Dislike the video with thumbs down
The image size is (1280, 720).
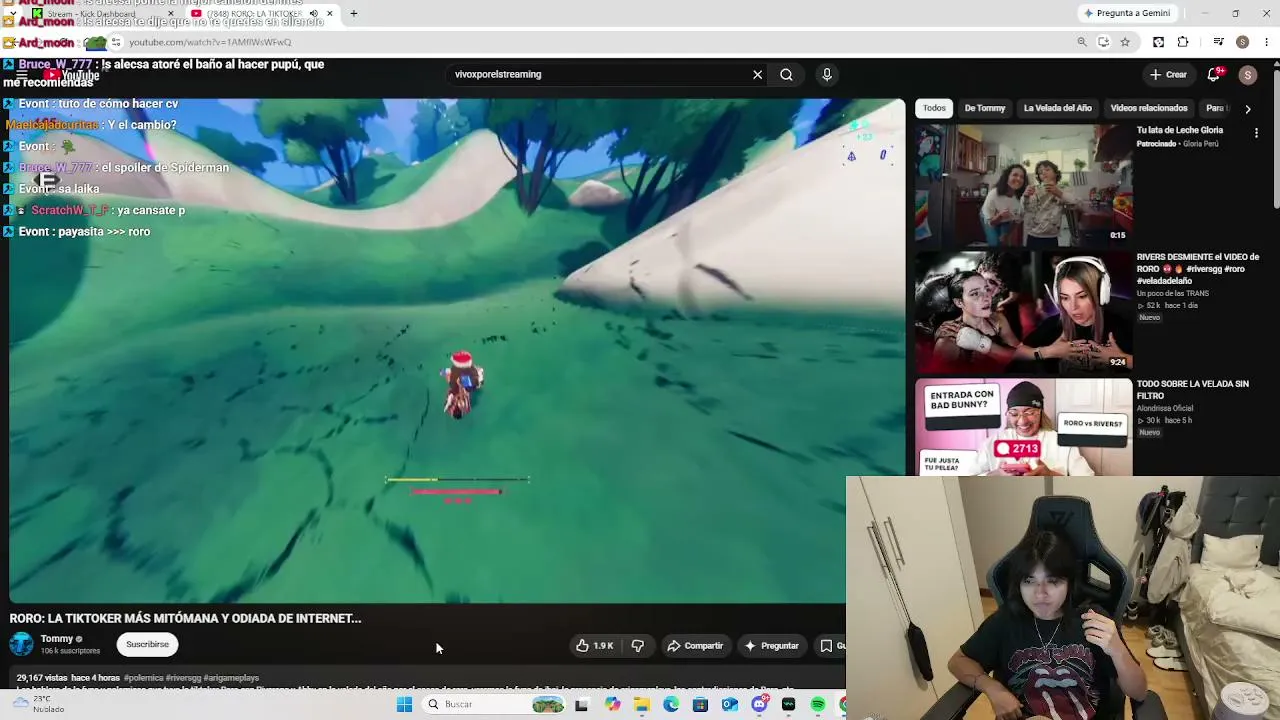point(637,646)
